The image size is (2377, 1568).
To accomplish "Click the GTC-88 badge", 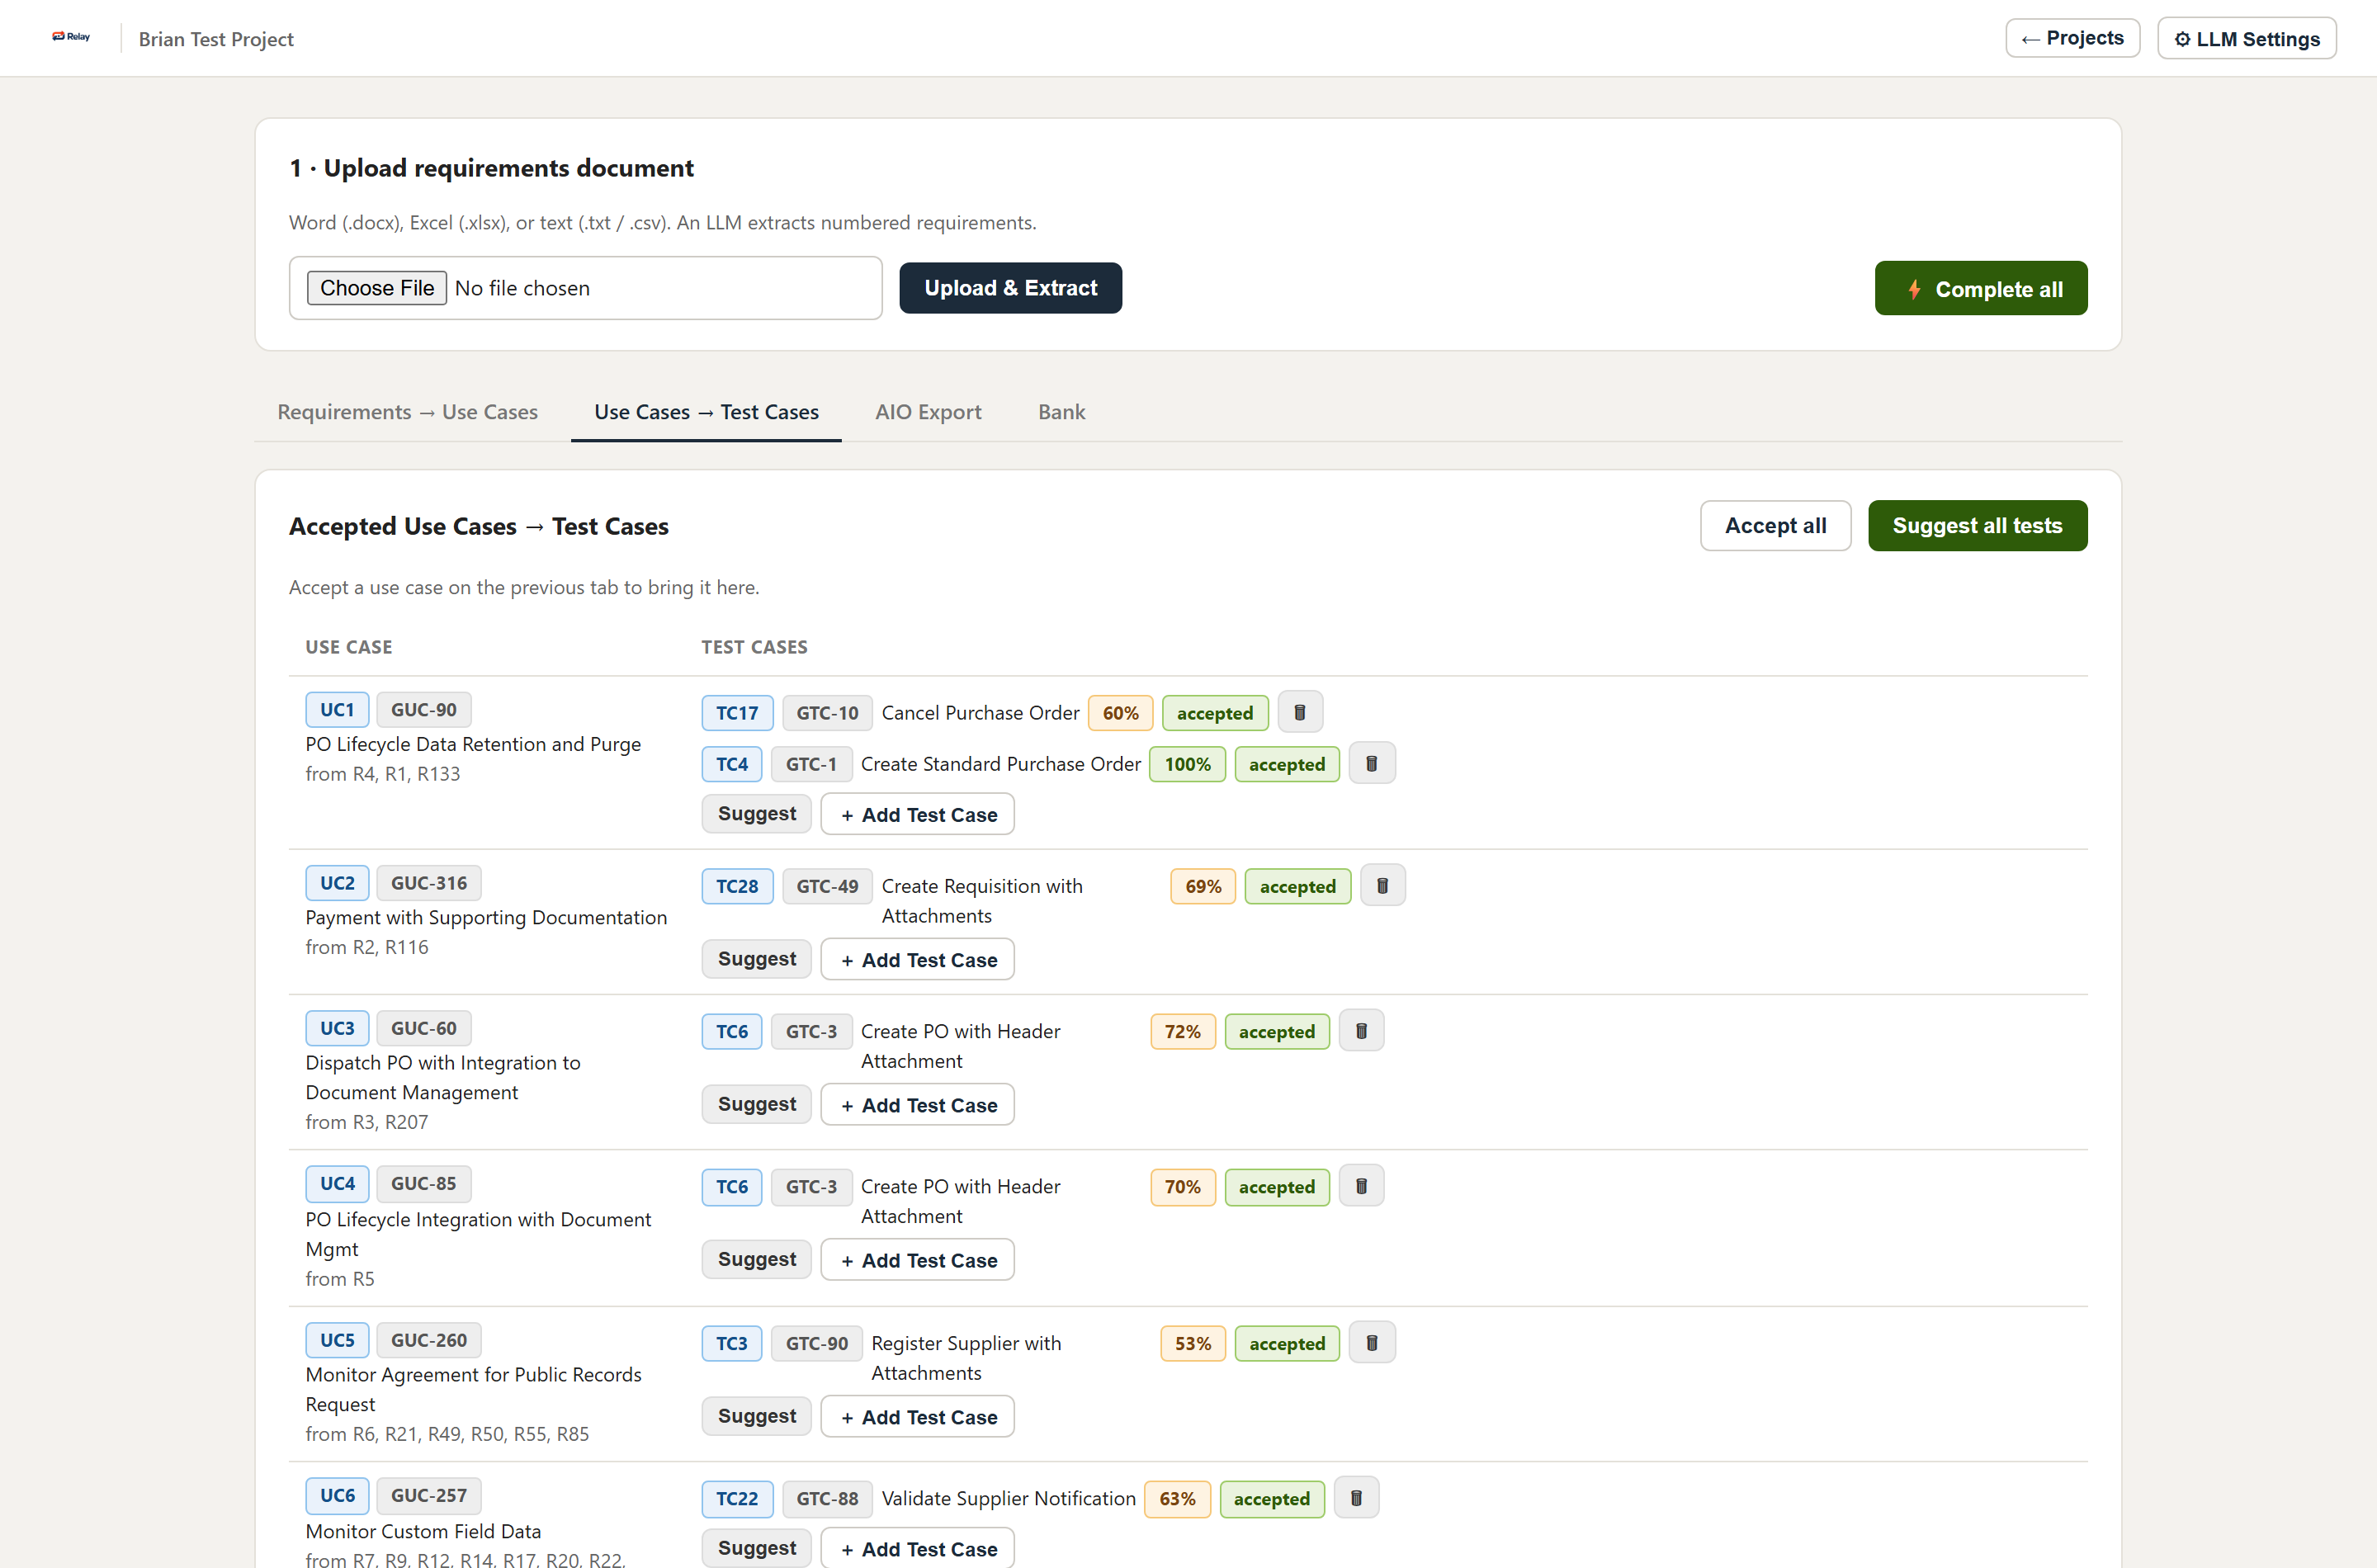I will [827, 1498].
